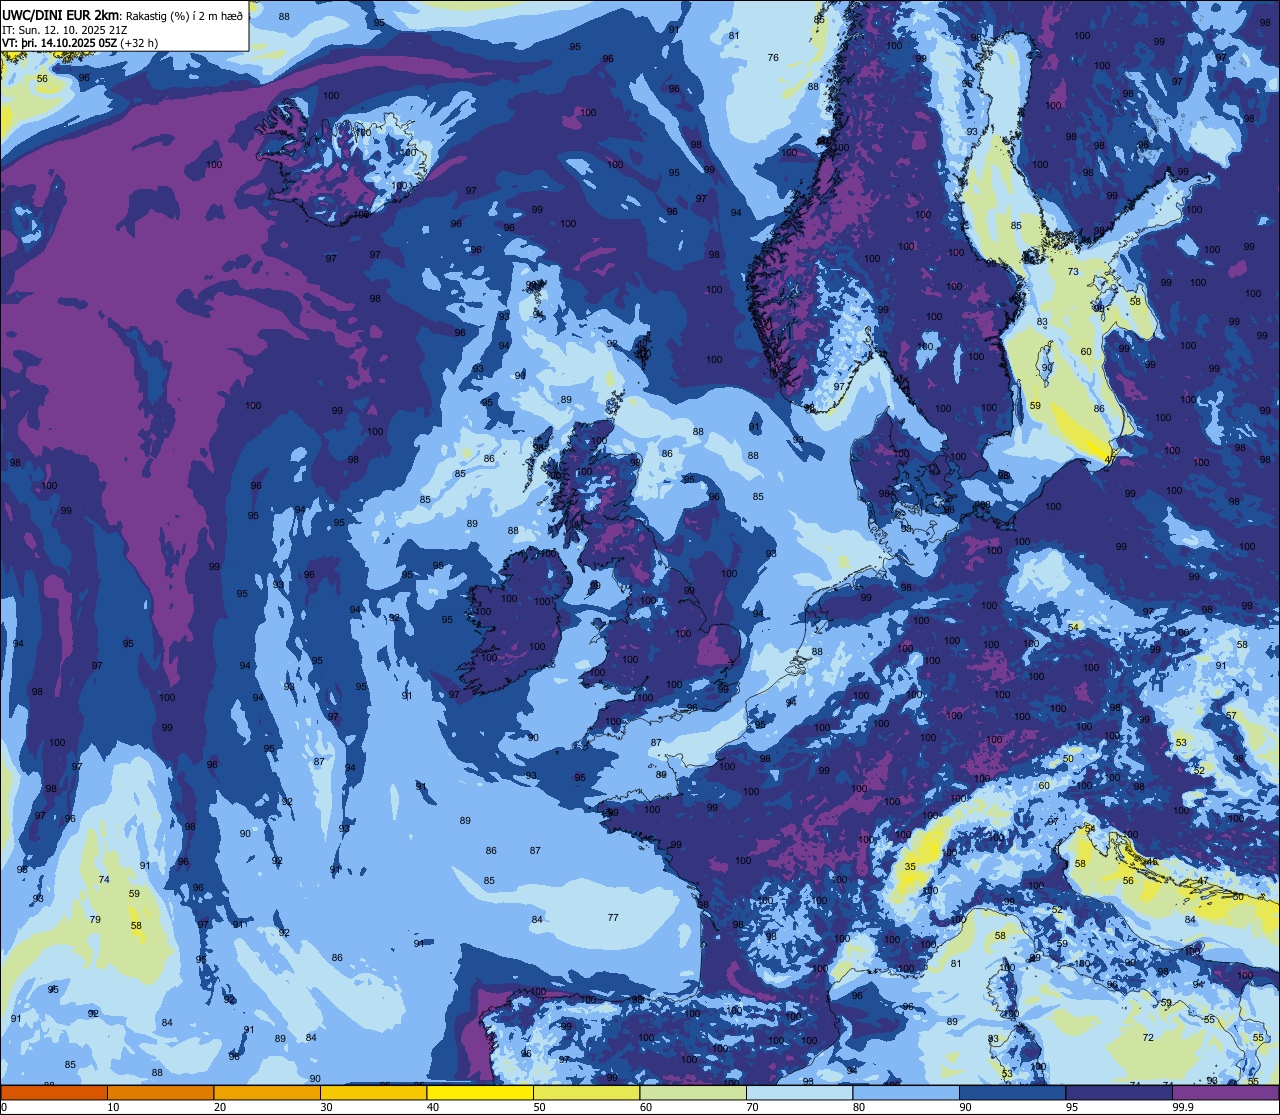Click the legend swatch between 10 and 20

coord(160,1092)
